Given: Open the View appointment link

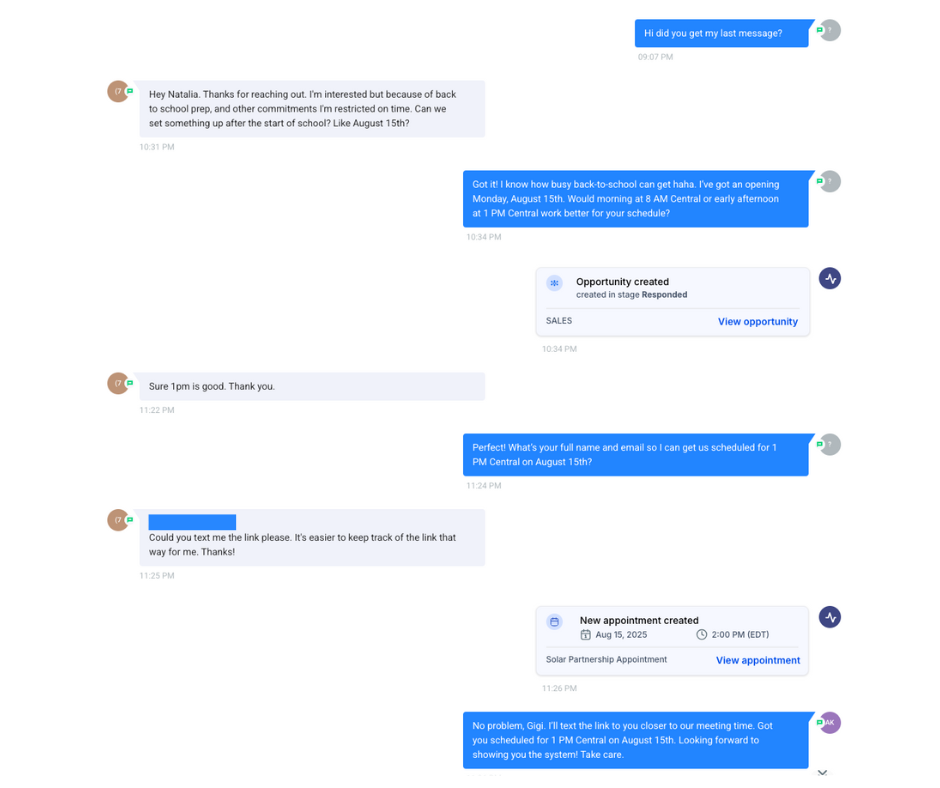Looking at the screenshot, I should pyautogui.click(x=757, y=660).
